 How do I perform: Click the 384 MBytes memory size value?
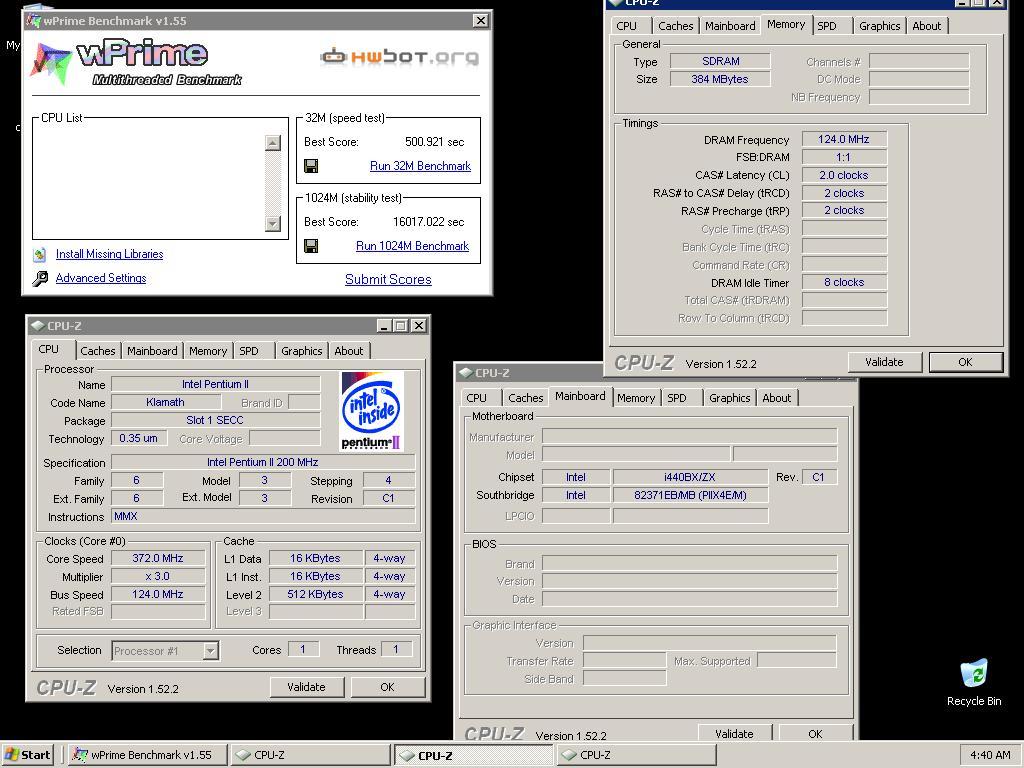tap(720, 80)
